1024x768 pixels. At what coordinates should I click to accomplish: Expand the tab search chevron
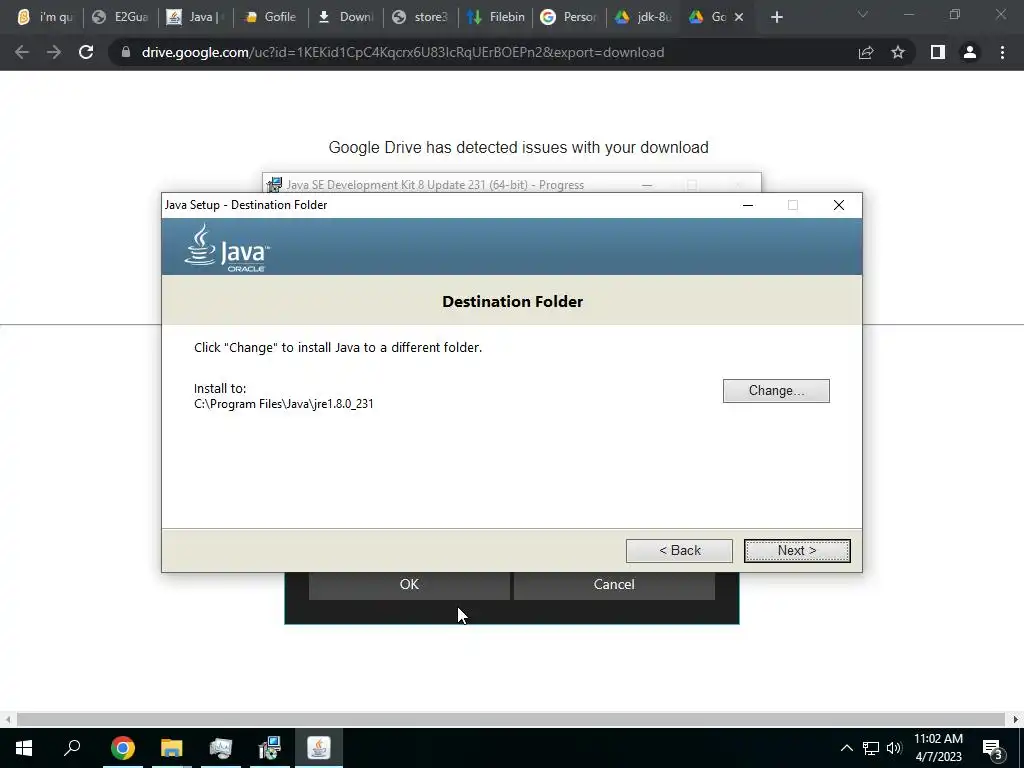coord(863,14)
